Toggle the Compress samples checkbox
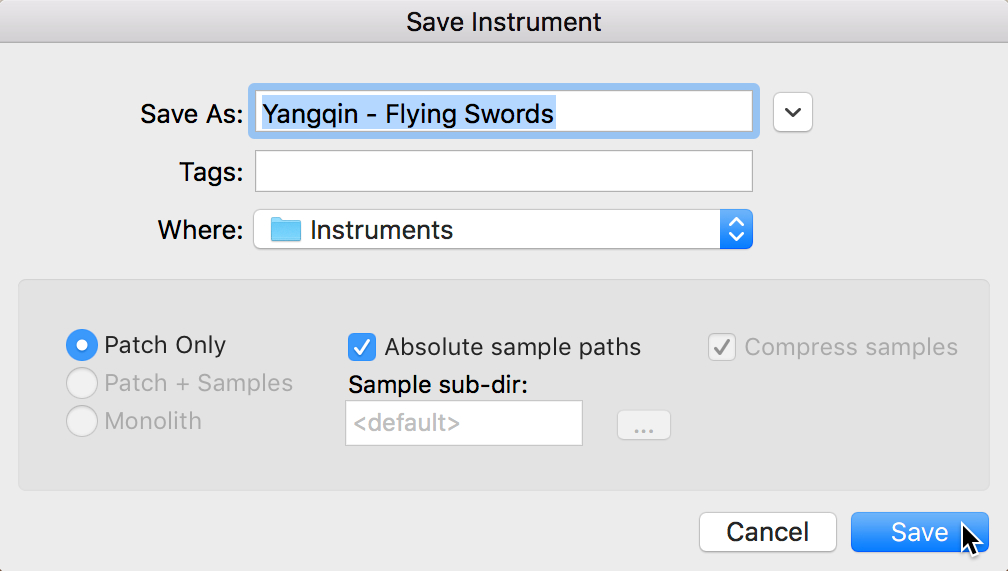The image size is (1008, 571). 722,347
